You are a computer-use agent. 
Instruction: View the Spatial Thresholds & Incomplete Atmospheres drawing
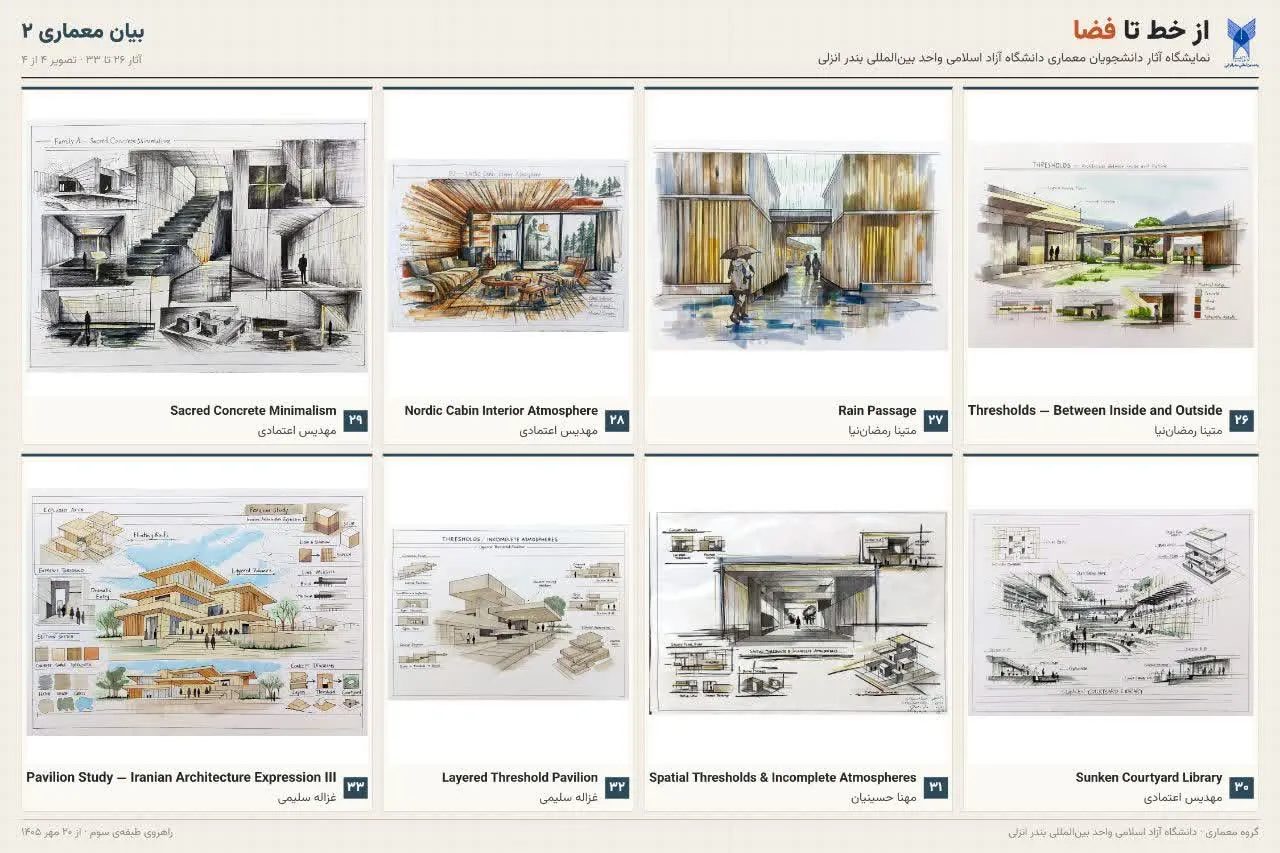point(798,612)
